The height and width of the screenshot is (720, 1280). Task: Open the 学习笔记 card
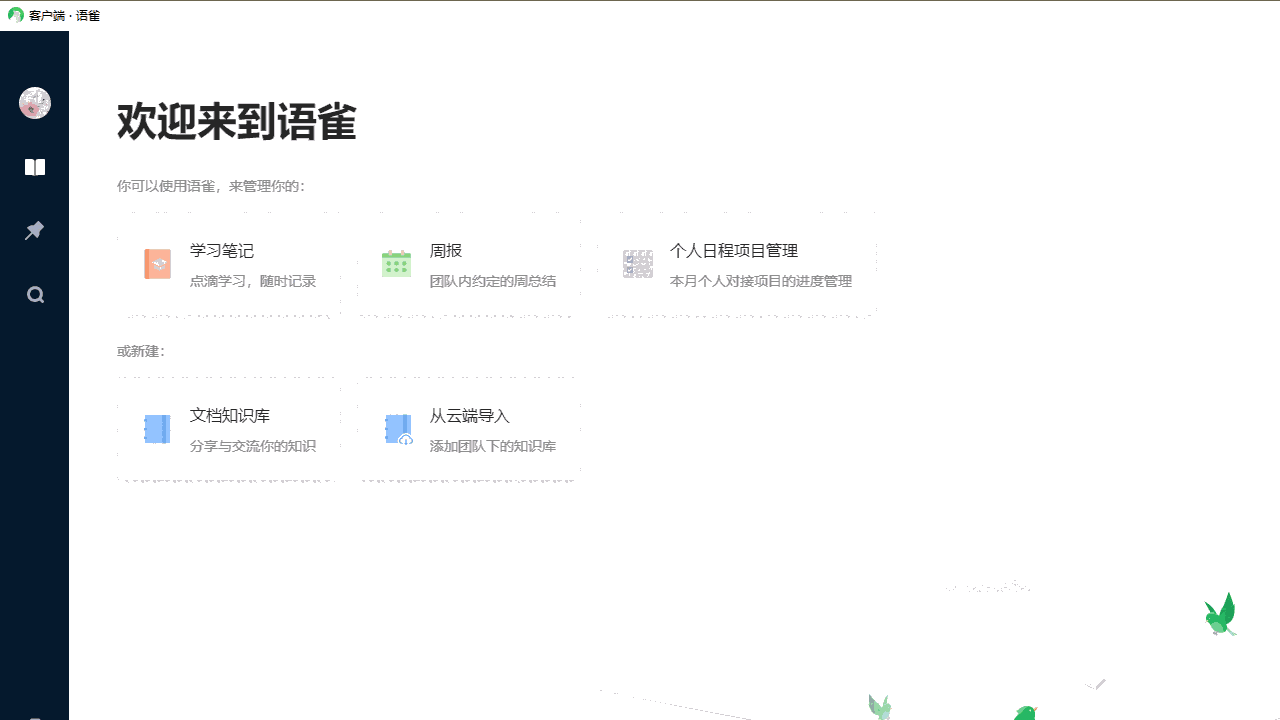tap(228, 265)
